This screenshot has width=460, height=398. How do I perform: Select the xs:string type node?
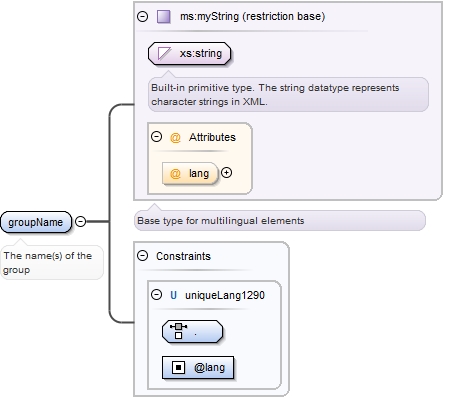pyautogui.click(x=189, y=53)
